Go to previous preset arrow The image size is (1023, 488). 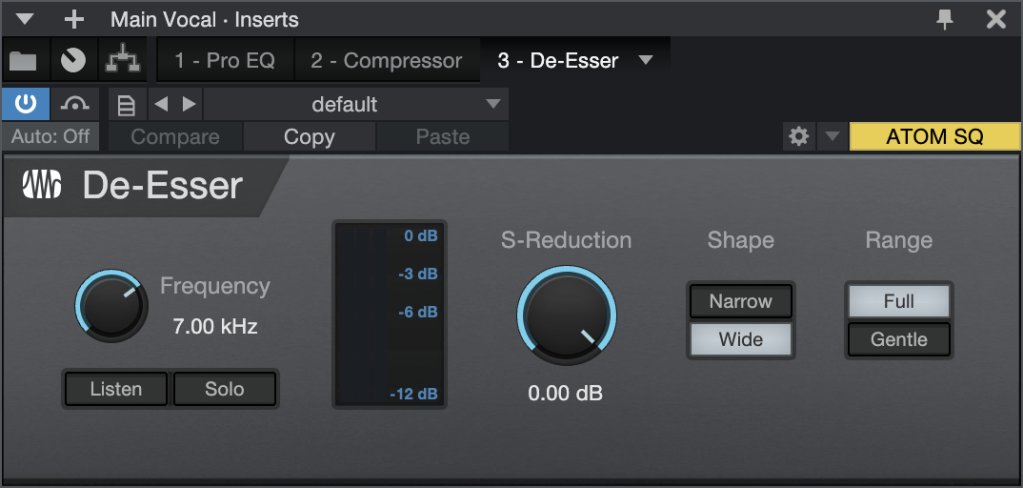(x=158, y=104)
